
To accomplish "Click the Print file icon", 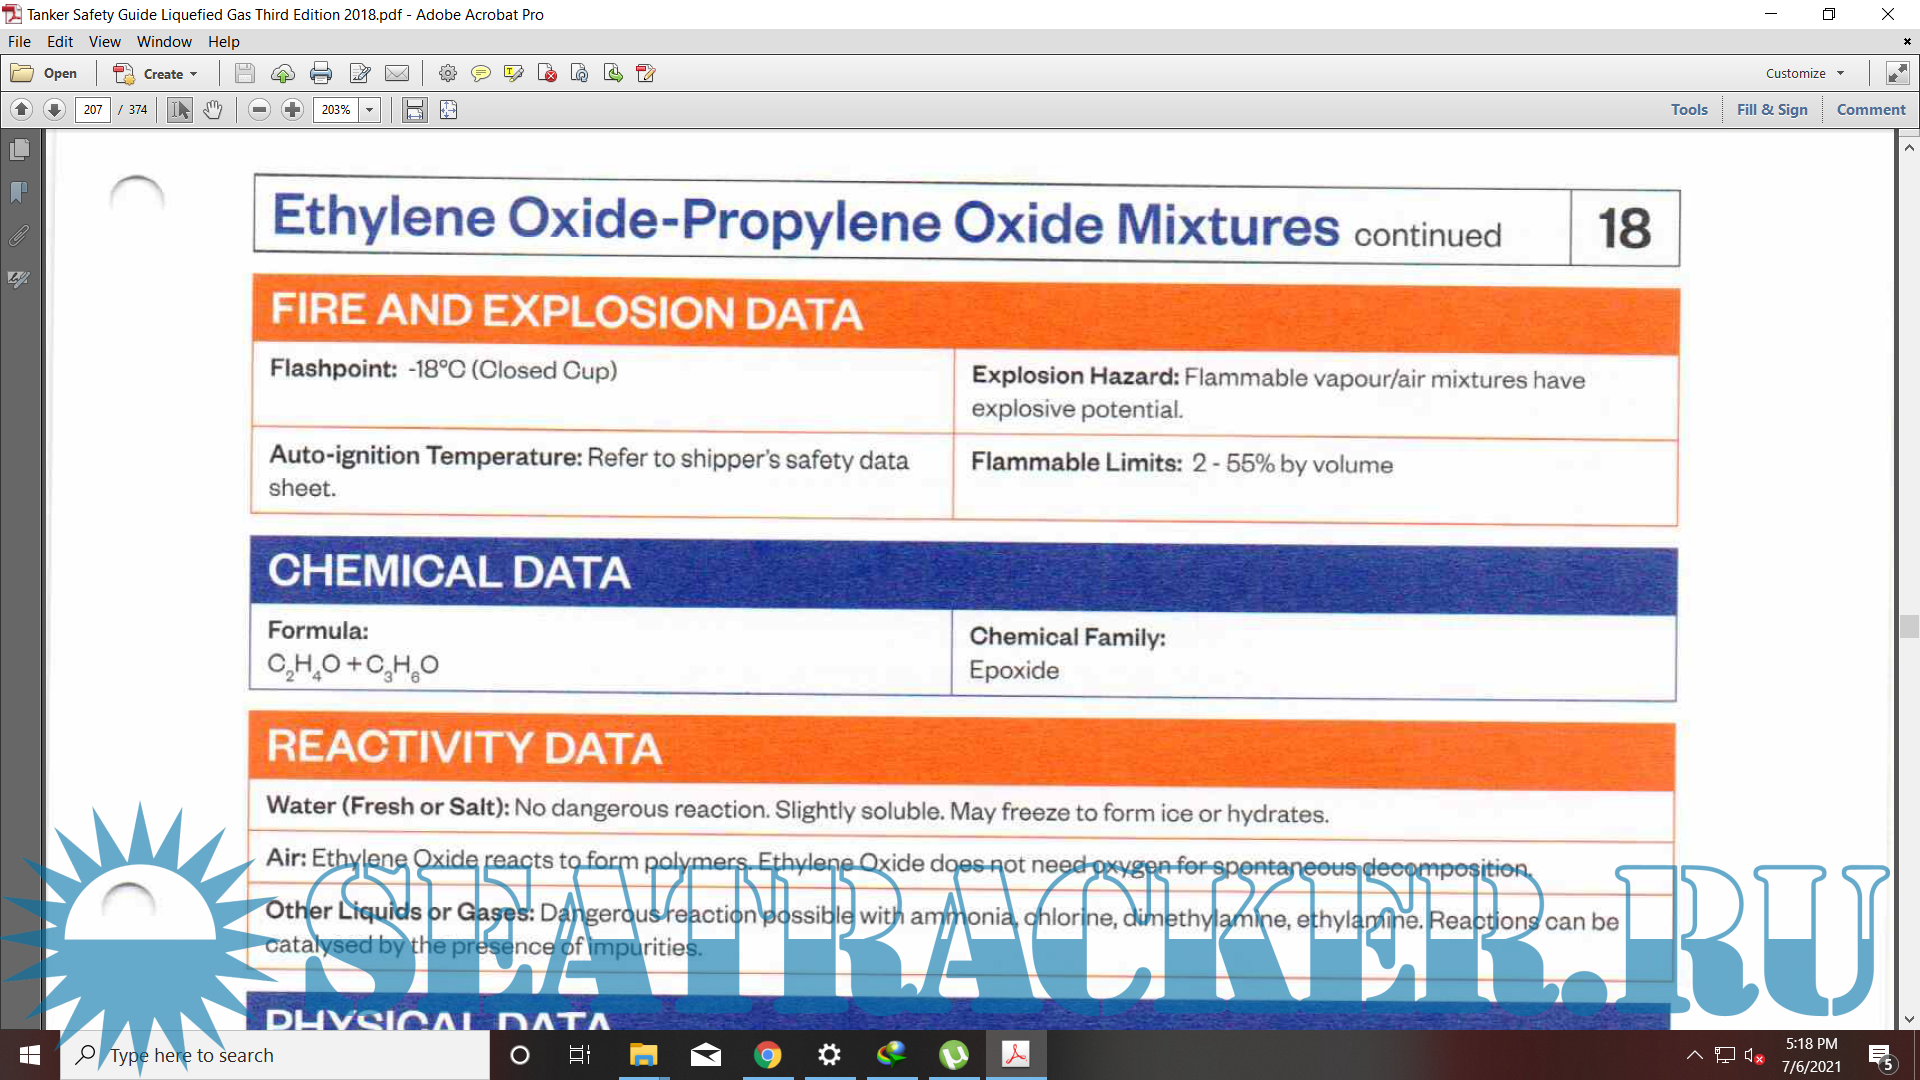I will (x=321, y=73).
